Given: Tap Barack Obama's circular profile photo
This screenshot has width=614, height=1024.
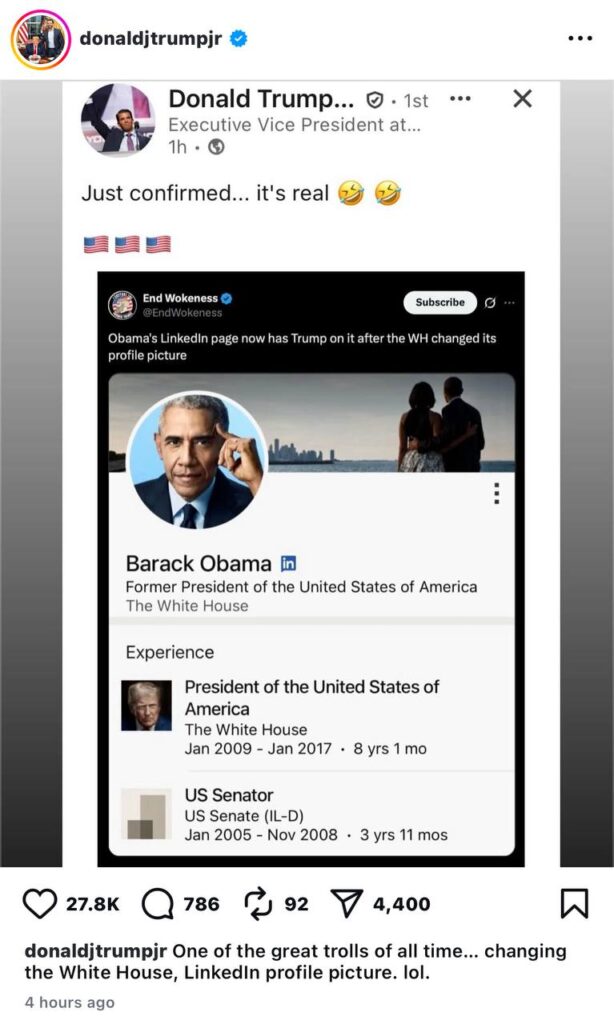Looking at the screenshot, I should tap(197, 460).
